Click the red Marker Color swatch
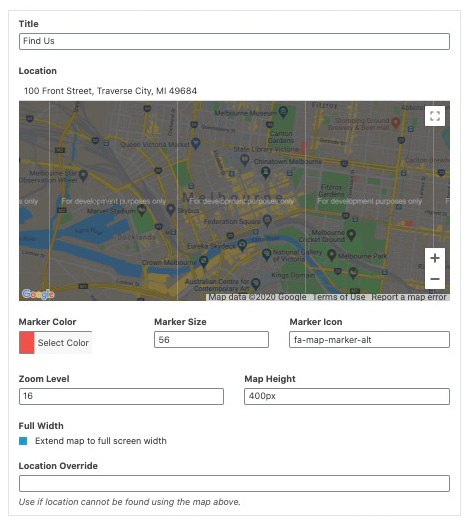Screen dimensions: 470x524 [27, 343]
